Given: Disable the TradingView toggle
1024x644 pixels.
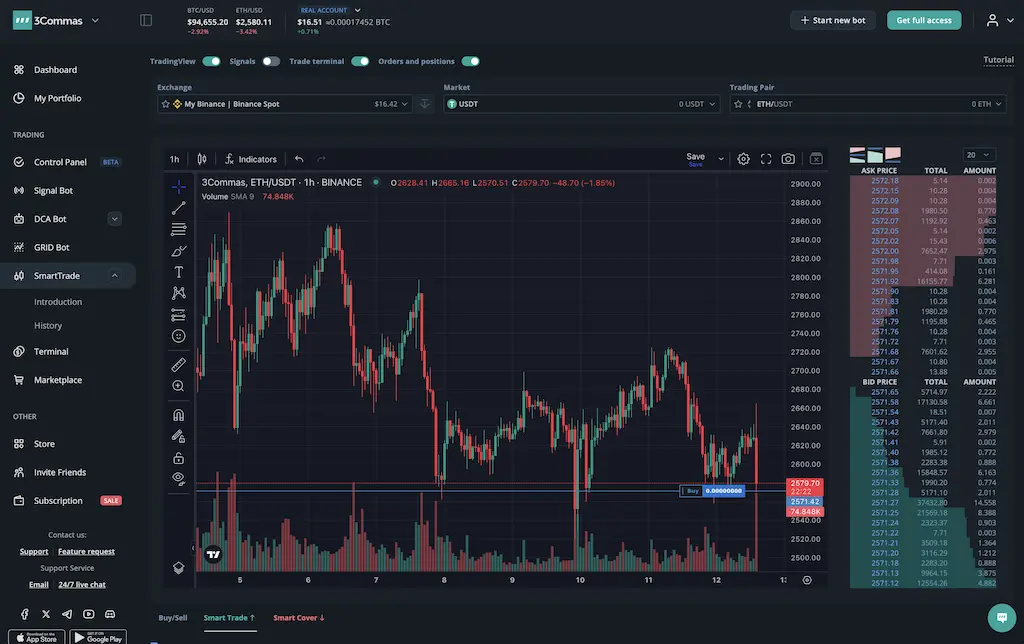Looking at the screenshot, I should 211,61.
